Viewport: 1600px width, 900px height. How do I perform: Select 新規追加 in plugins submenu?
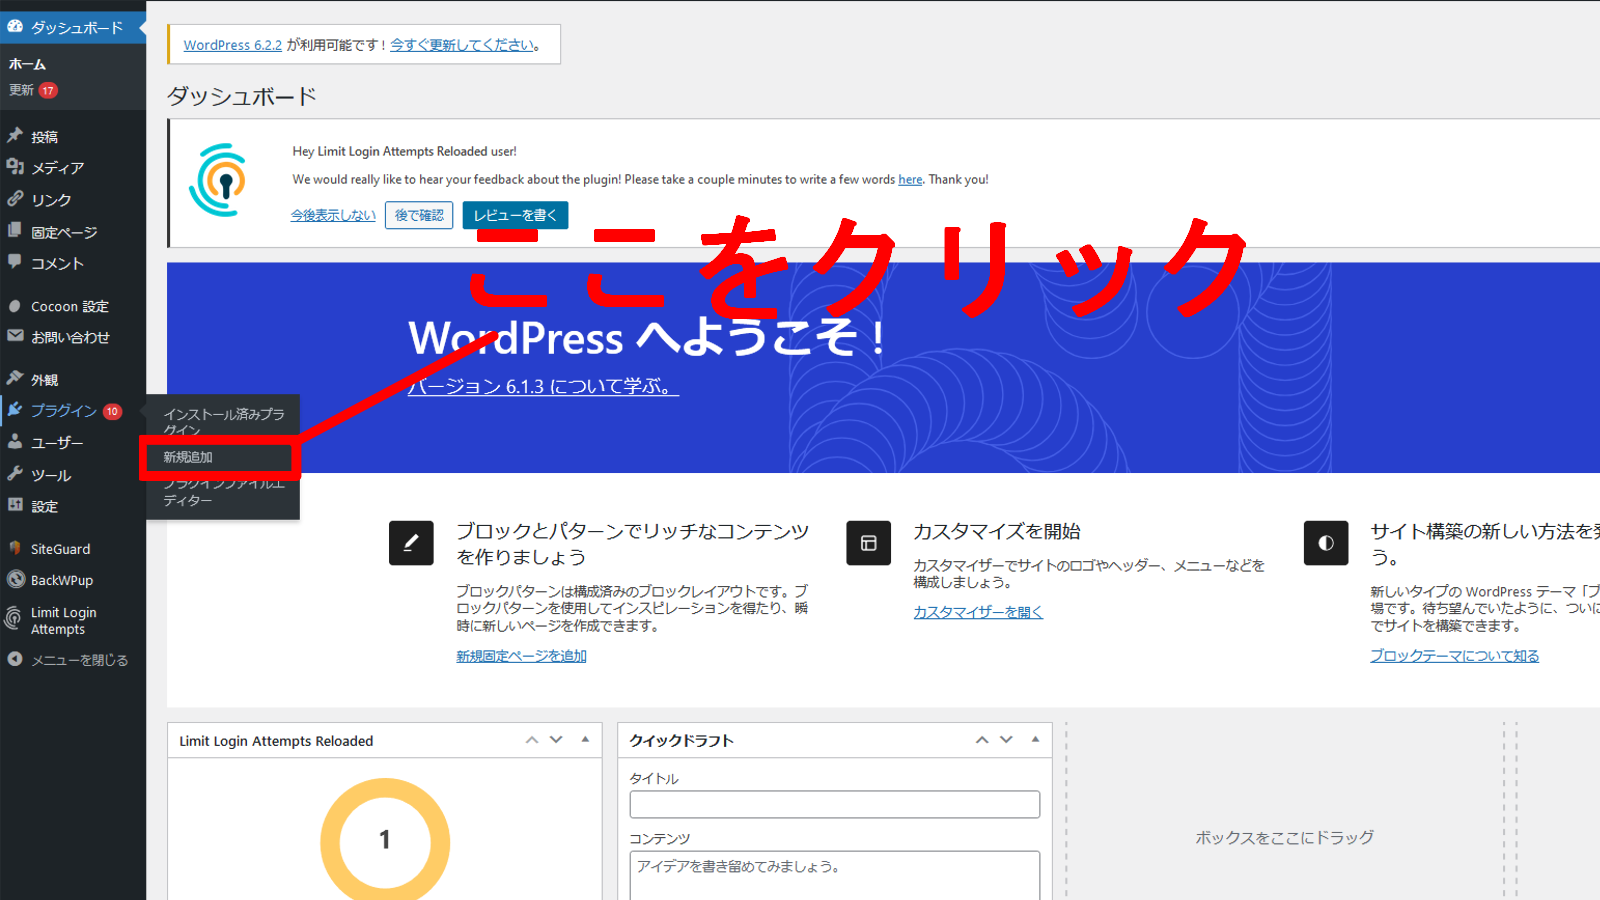pyautogui.click(x=188, y=457)
